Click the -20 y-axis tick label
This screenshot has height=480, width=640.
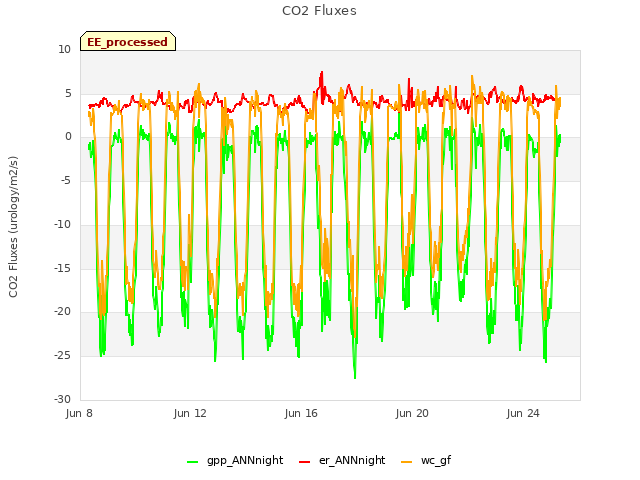[x=62, y=311]
